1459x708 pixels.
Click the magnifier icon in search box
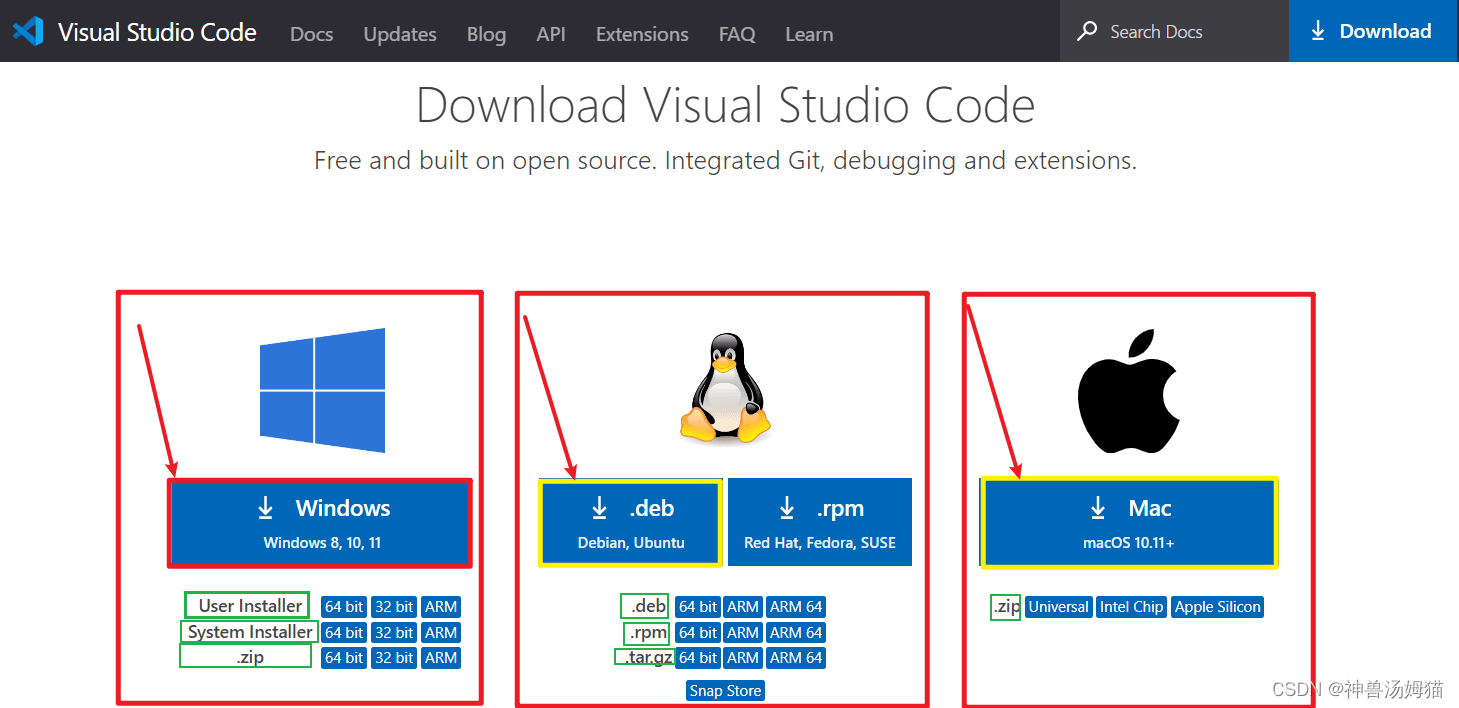click(1086, 32)
